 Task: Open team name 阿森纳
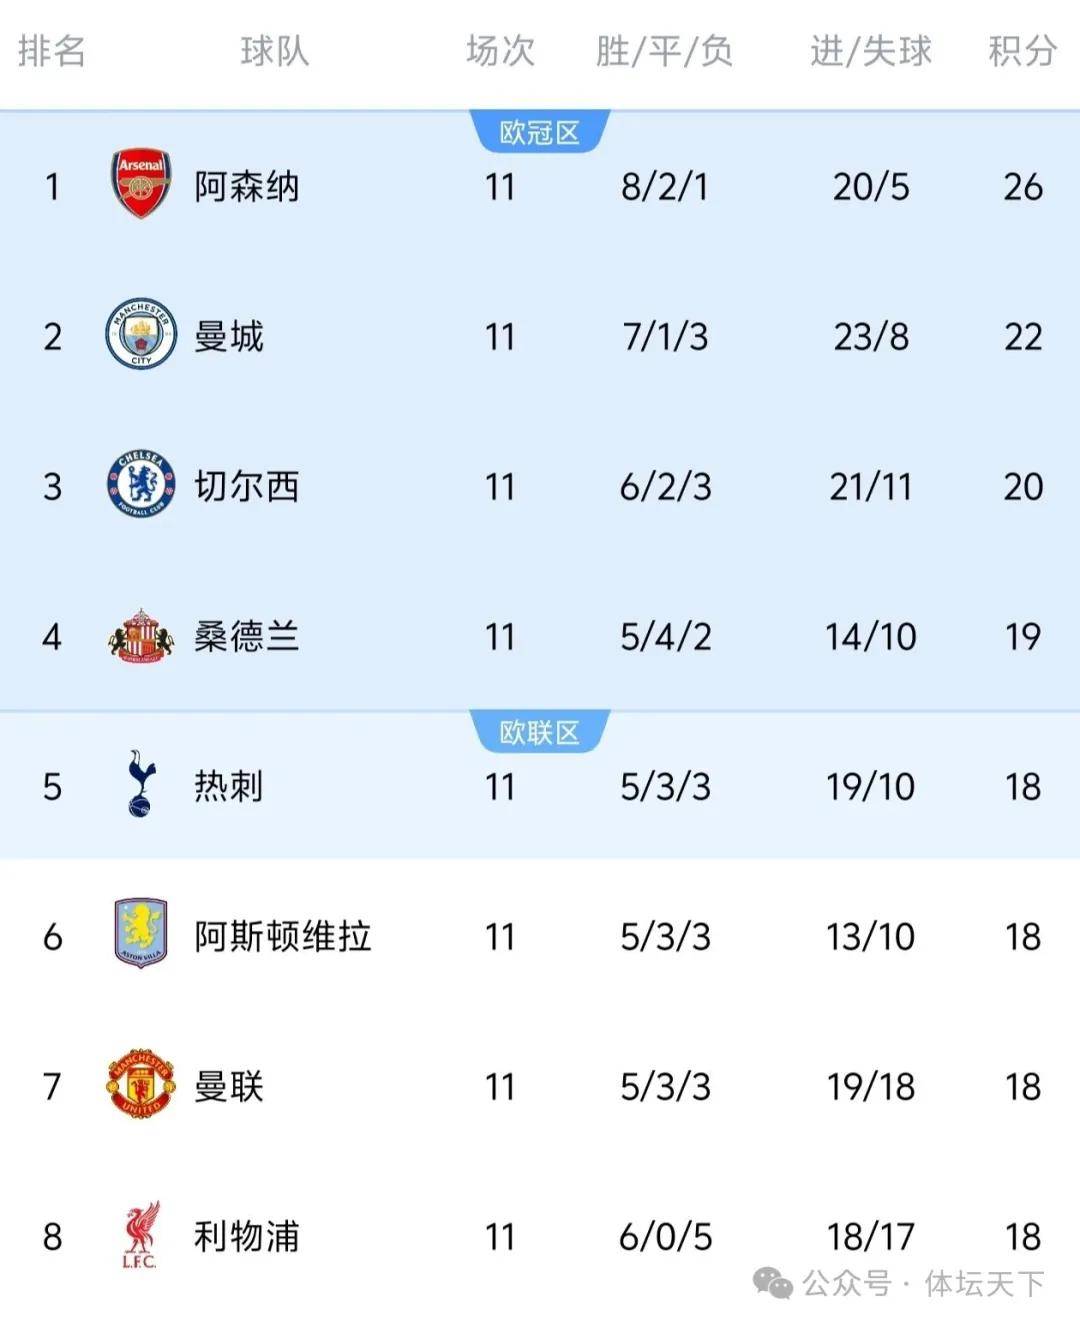coord(247,187)
